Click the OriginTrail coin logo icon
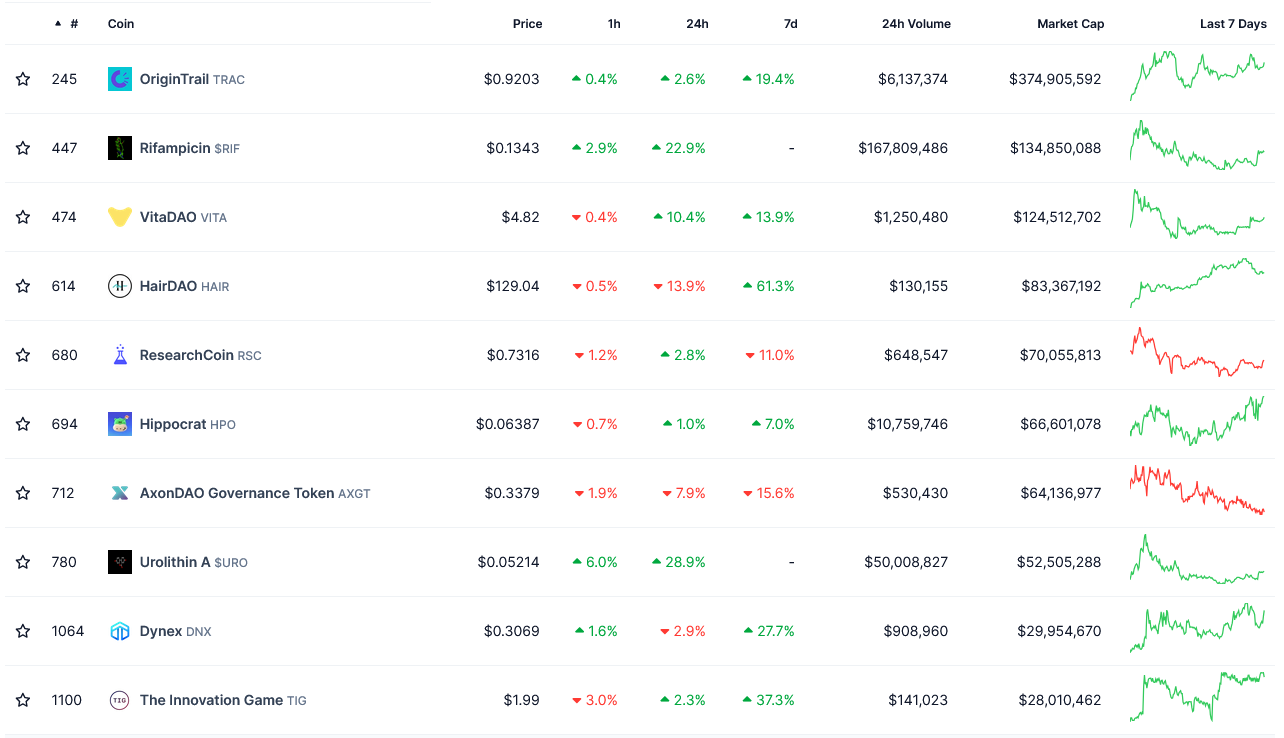Image resolution: width=1284 pixels, height=738 pixels. pyautogui.click(x=120, y=79)
